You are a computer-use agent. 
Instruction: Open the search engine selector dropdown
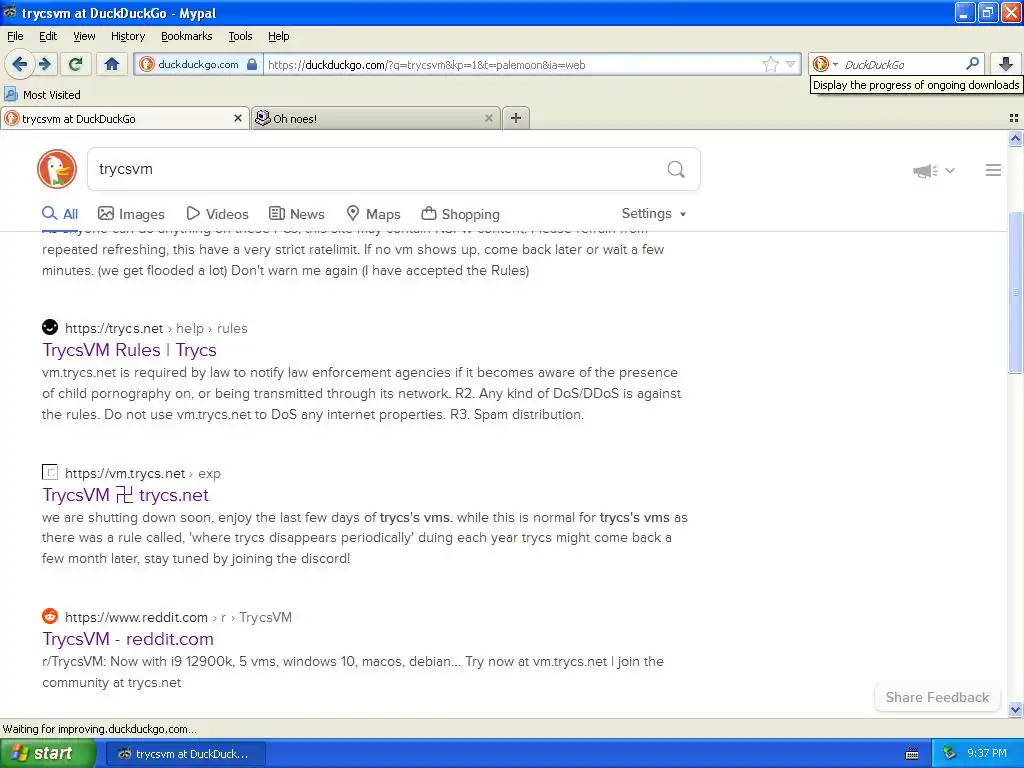point(825,64)
